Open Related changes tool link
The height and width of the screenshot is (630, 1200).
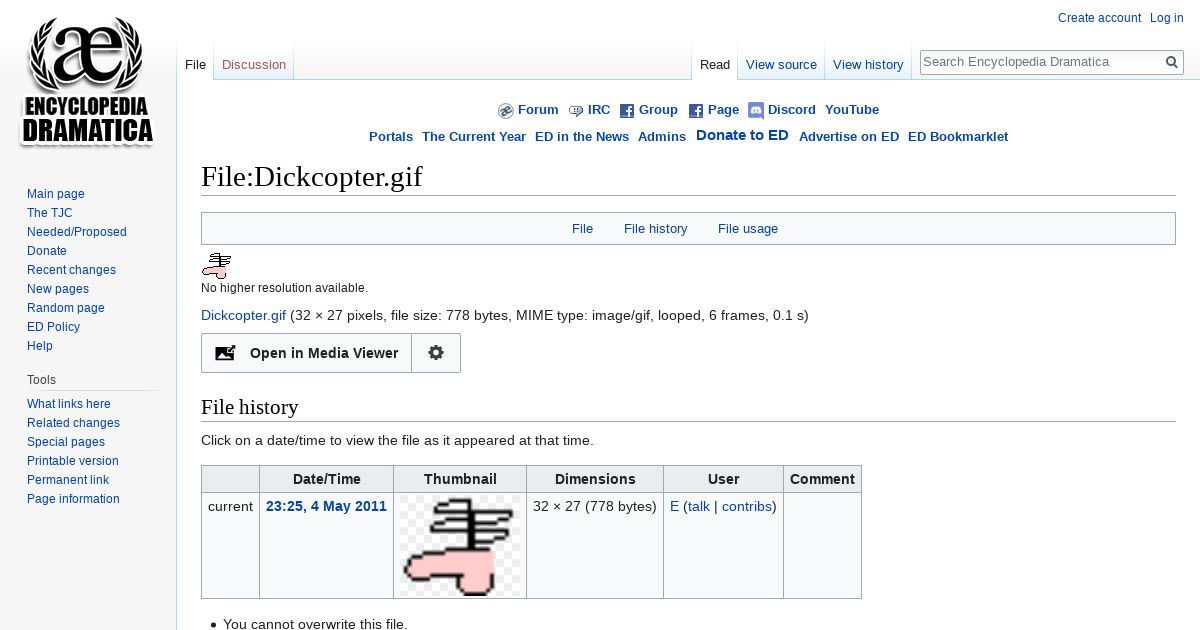[73, 423]
